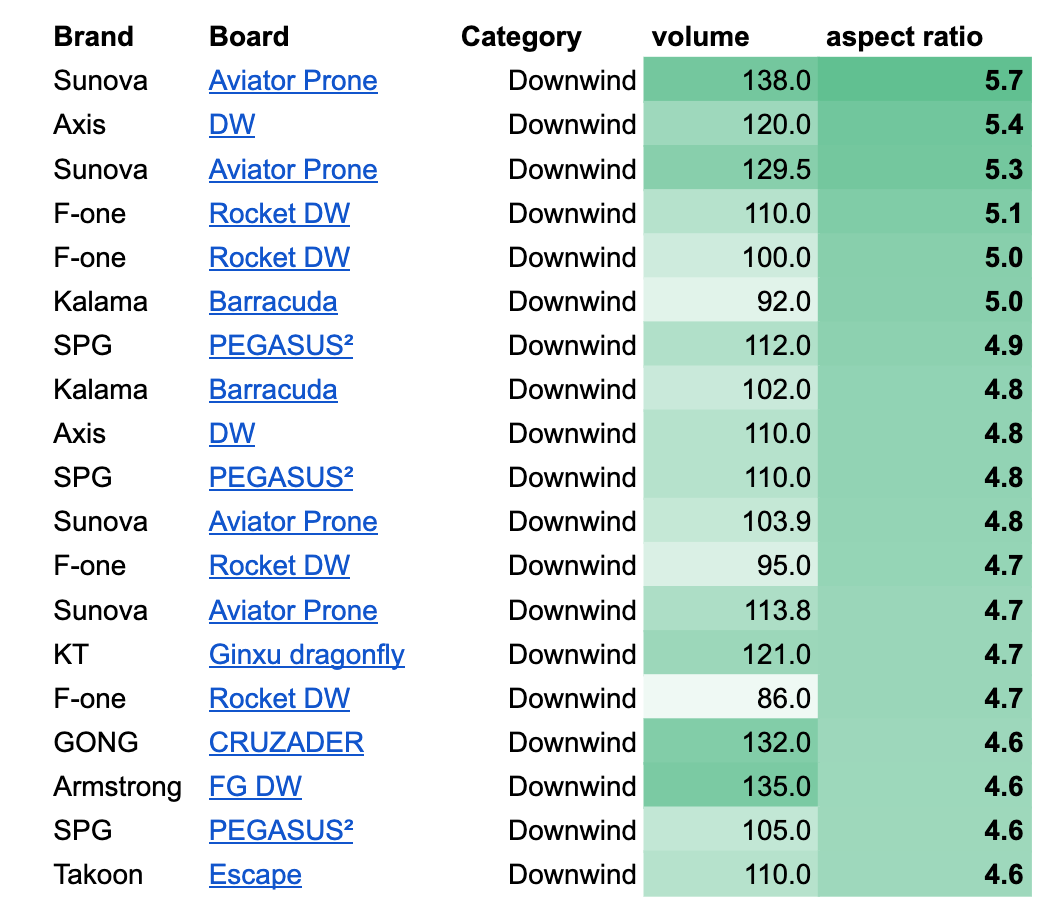Select the 5.7 aspect ratio cell

pyautogui.click(x=925, y=80)
